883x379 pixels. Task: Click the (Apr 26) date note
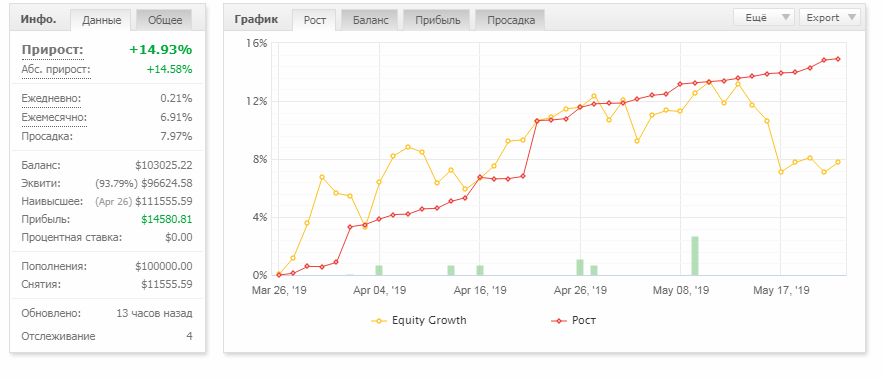(x=113, y=202)
